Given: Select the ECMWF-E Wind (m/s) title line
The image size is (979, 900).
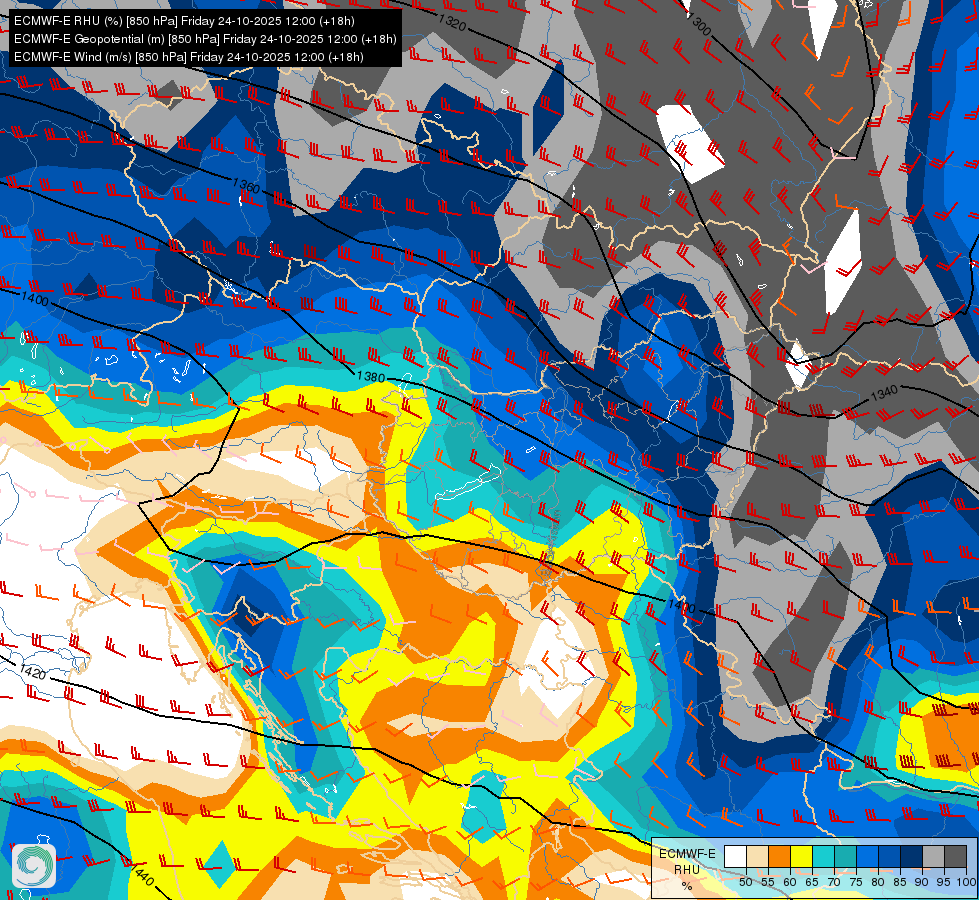Looking at the screenshot, I should pos(189,57).
